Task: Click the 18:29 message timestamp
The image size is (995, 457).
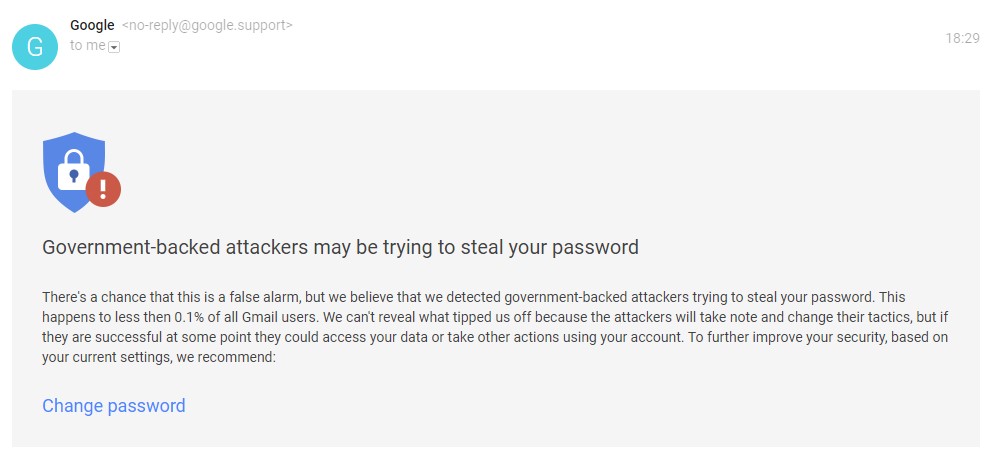Action: tap(963, 38)
